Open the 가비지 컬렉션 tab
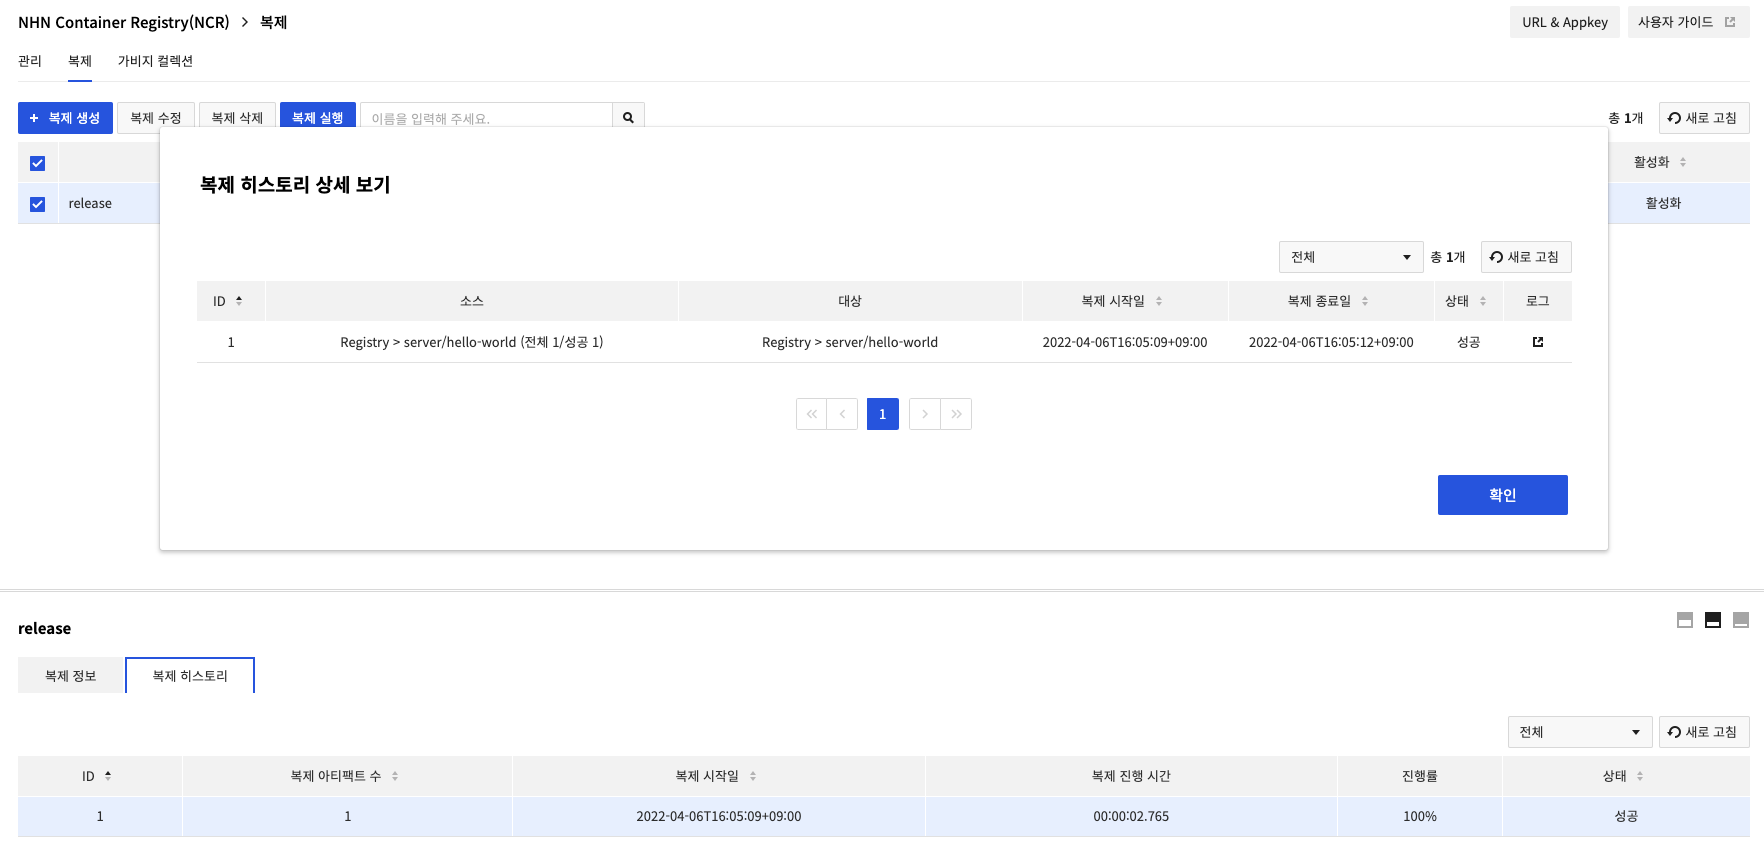This screenshot has height=865, width=1764. tap(155, 61)
